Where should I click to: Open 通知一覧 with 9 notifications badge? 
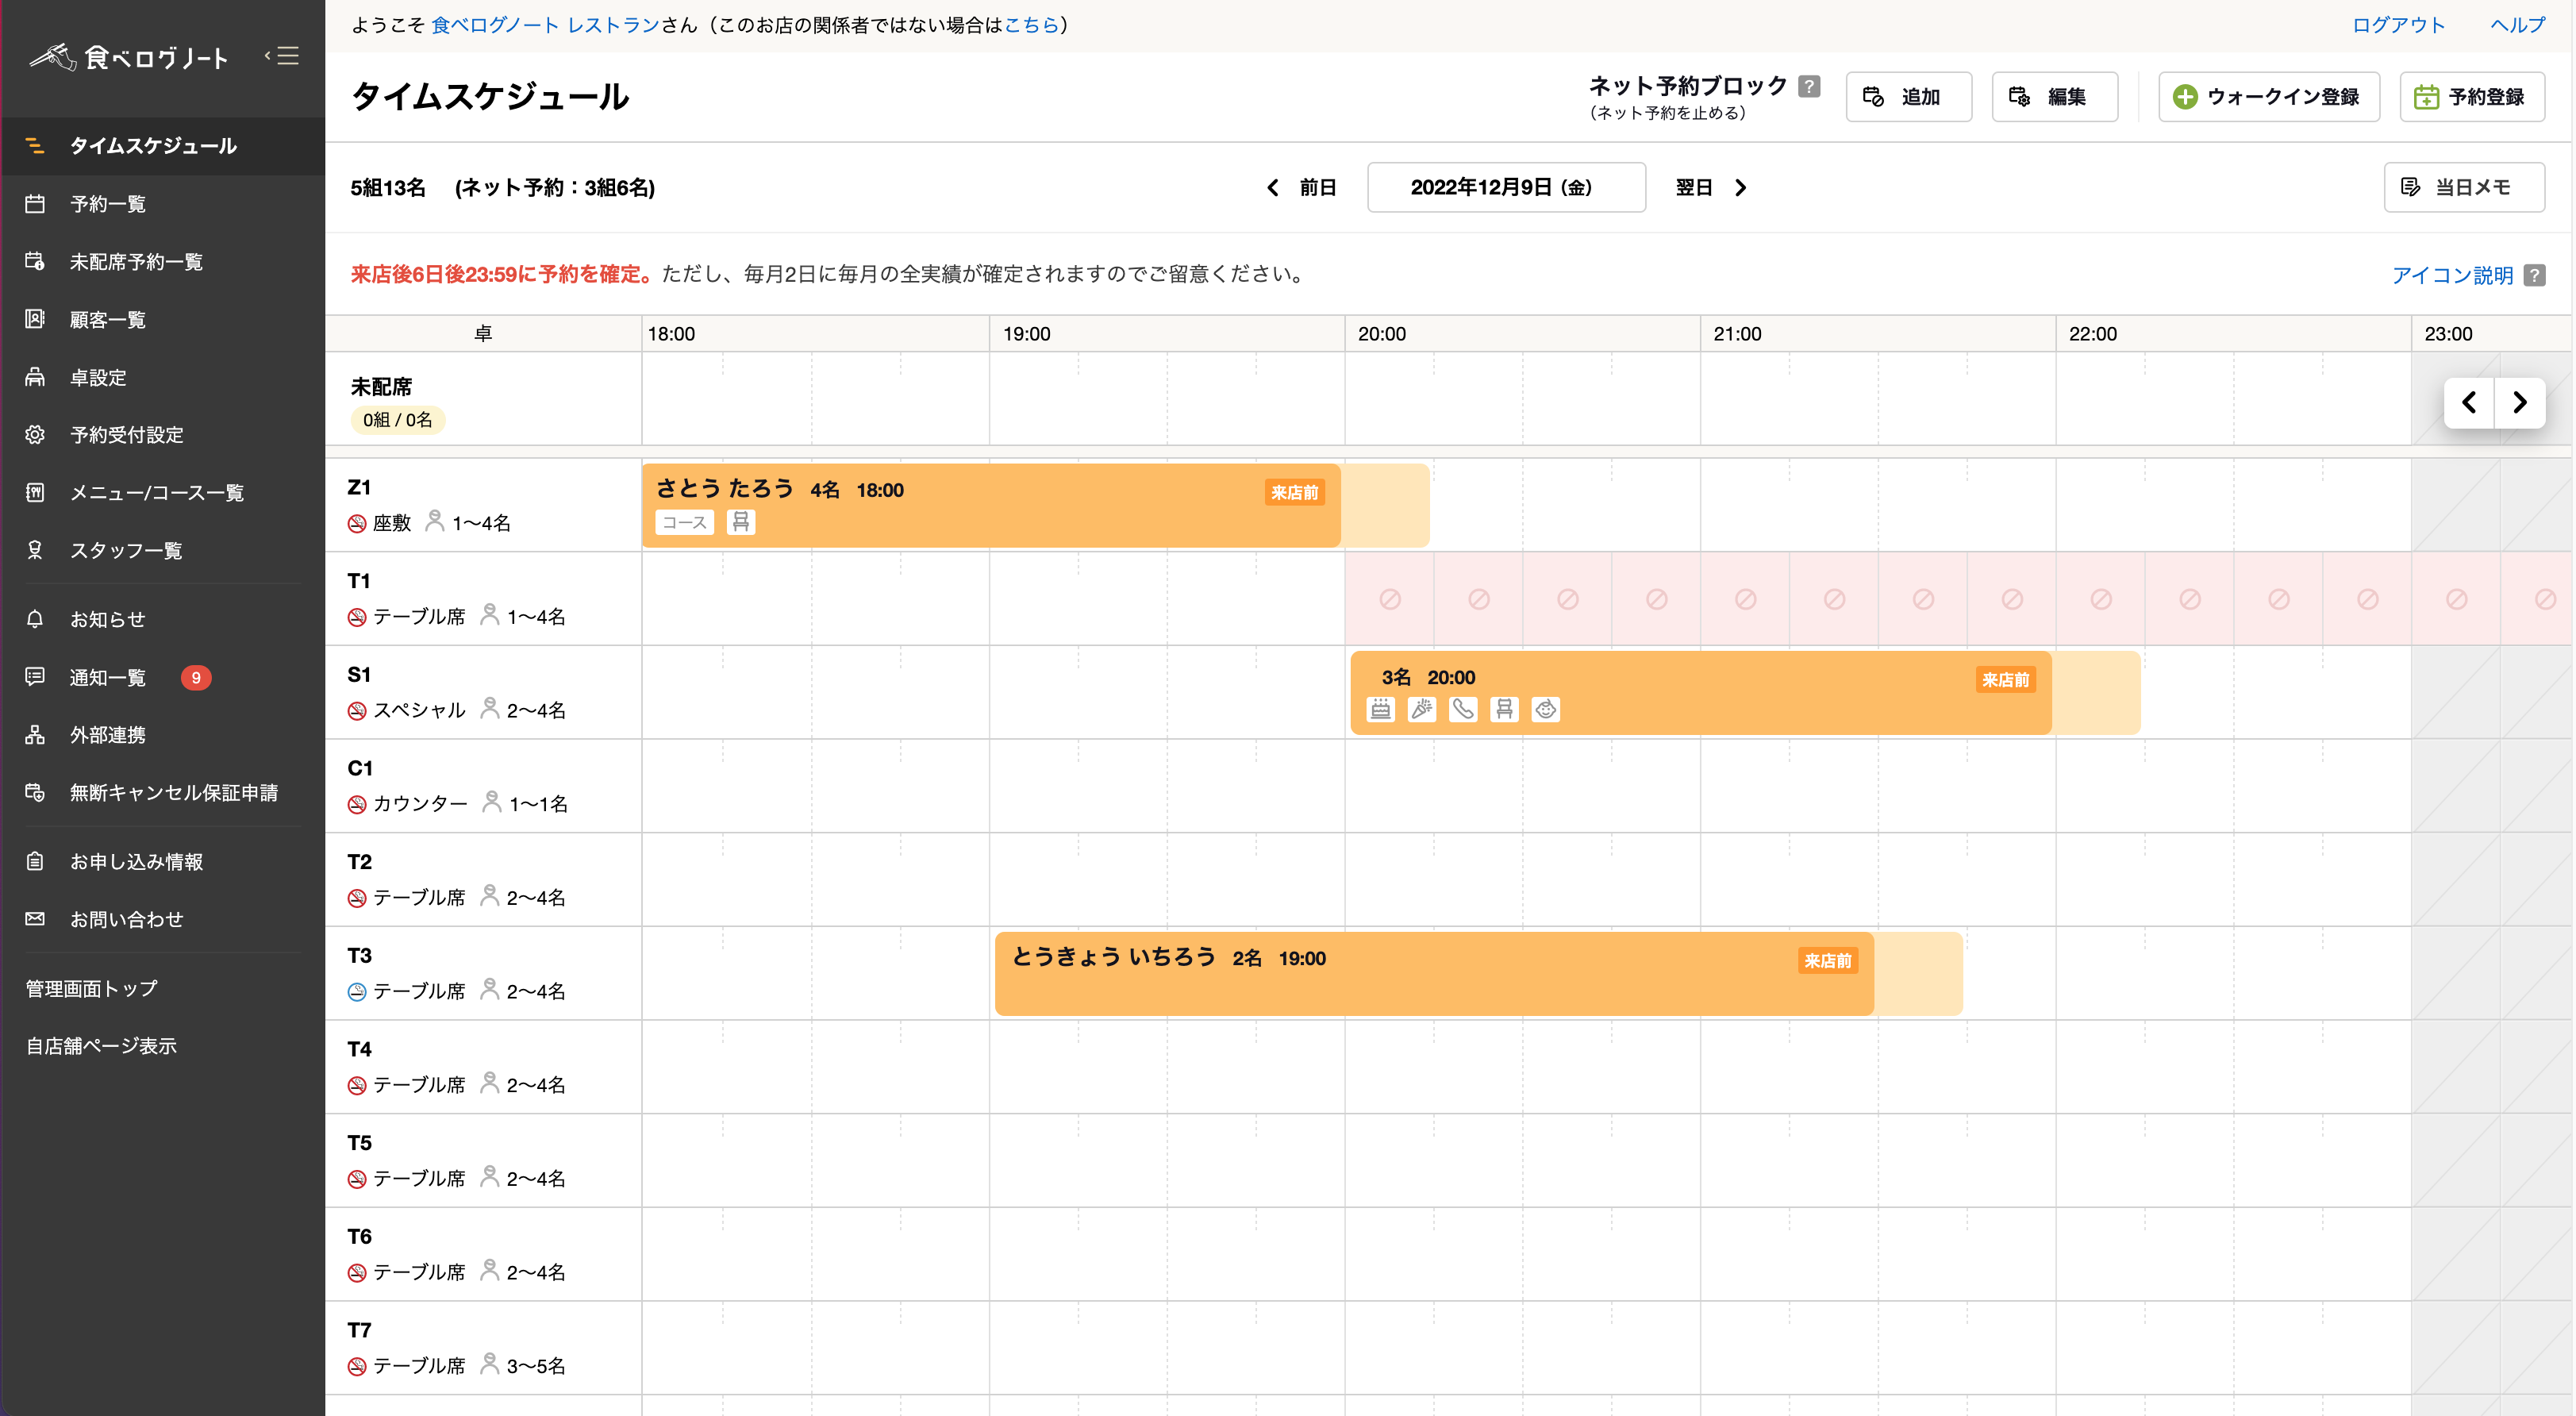[108, 677]
